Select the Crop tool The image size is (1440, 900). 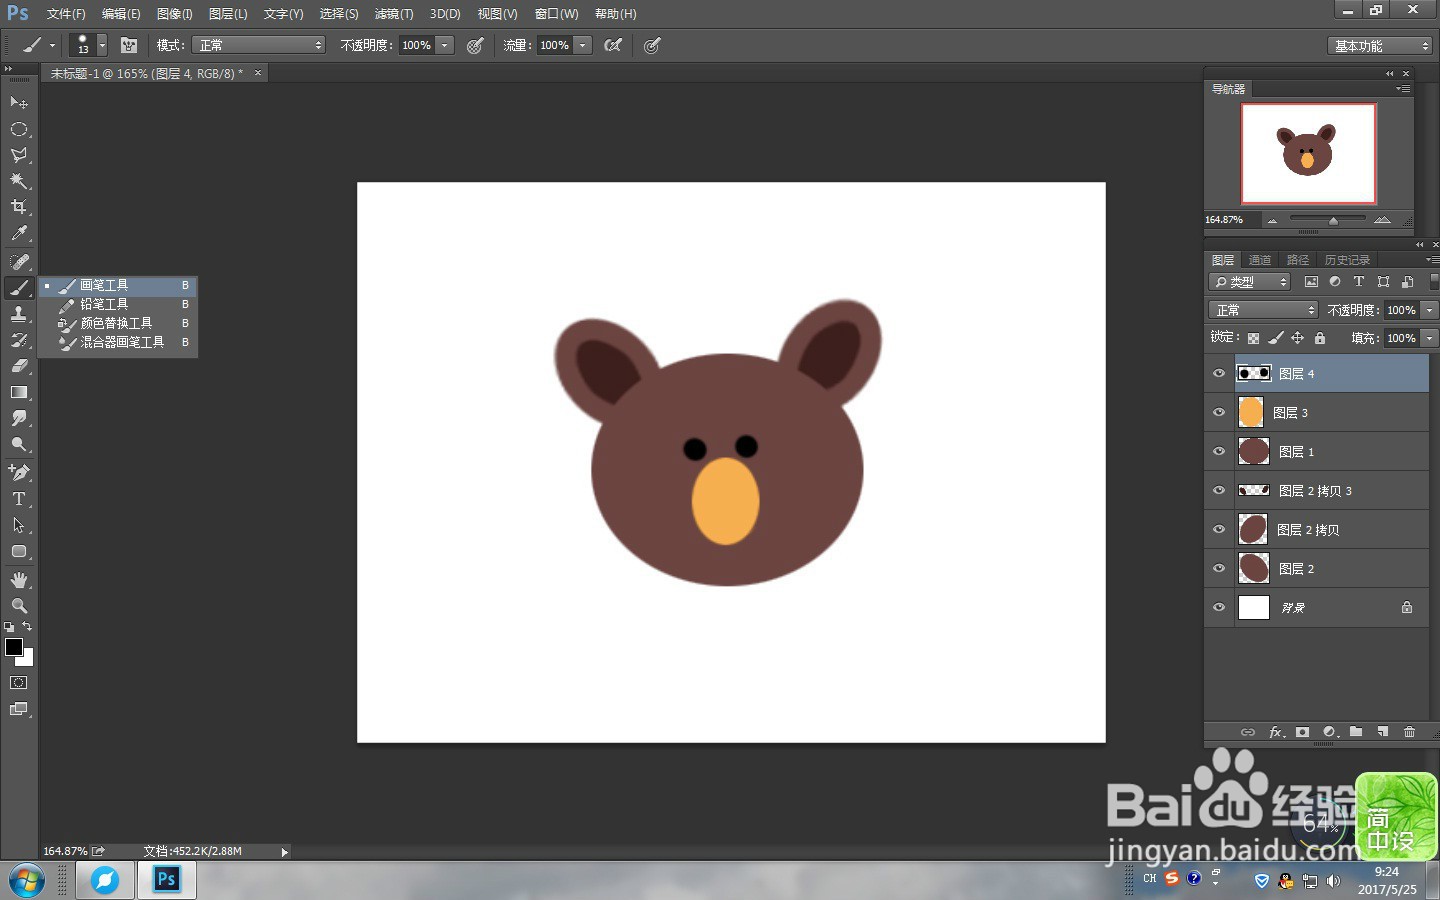(x=19, y=207)
